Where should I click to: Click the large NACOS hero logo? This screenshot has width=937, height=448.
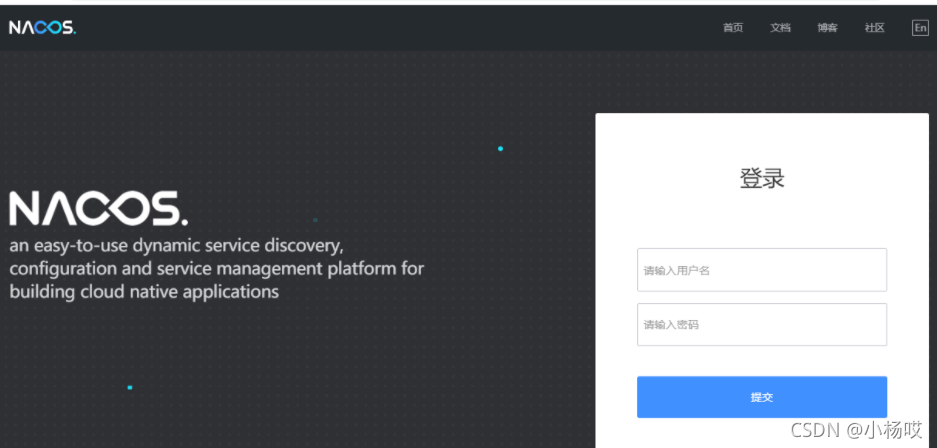tap(99, 208)
